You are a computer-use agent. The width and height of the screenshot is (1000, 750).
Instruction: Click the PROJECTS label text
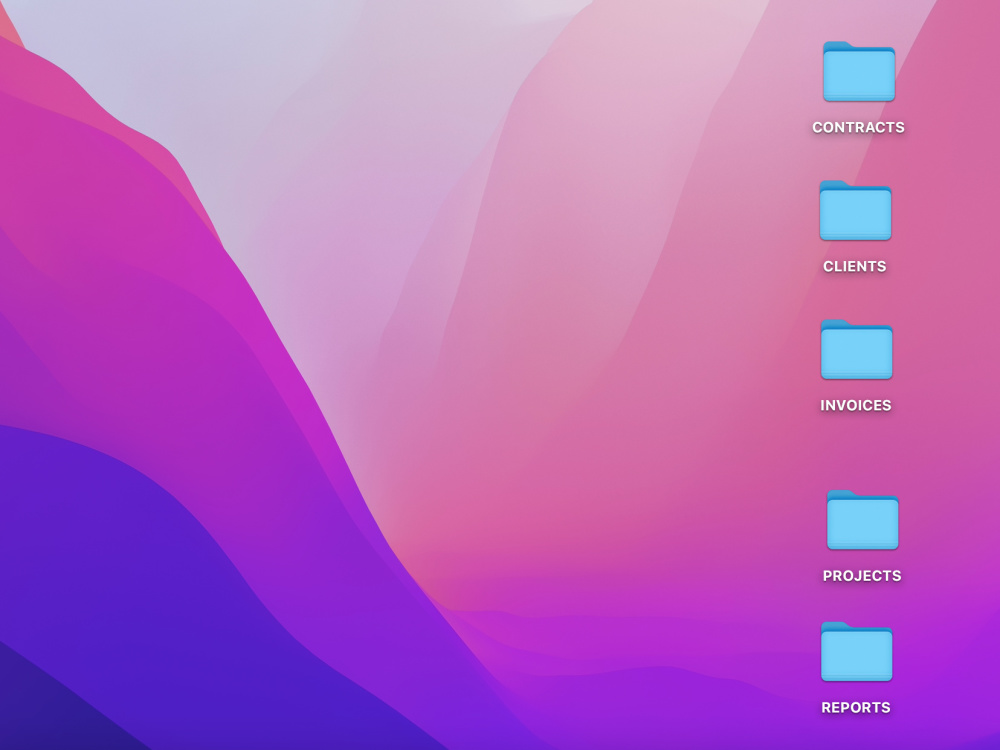(x=862, y=576)
